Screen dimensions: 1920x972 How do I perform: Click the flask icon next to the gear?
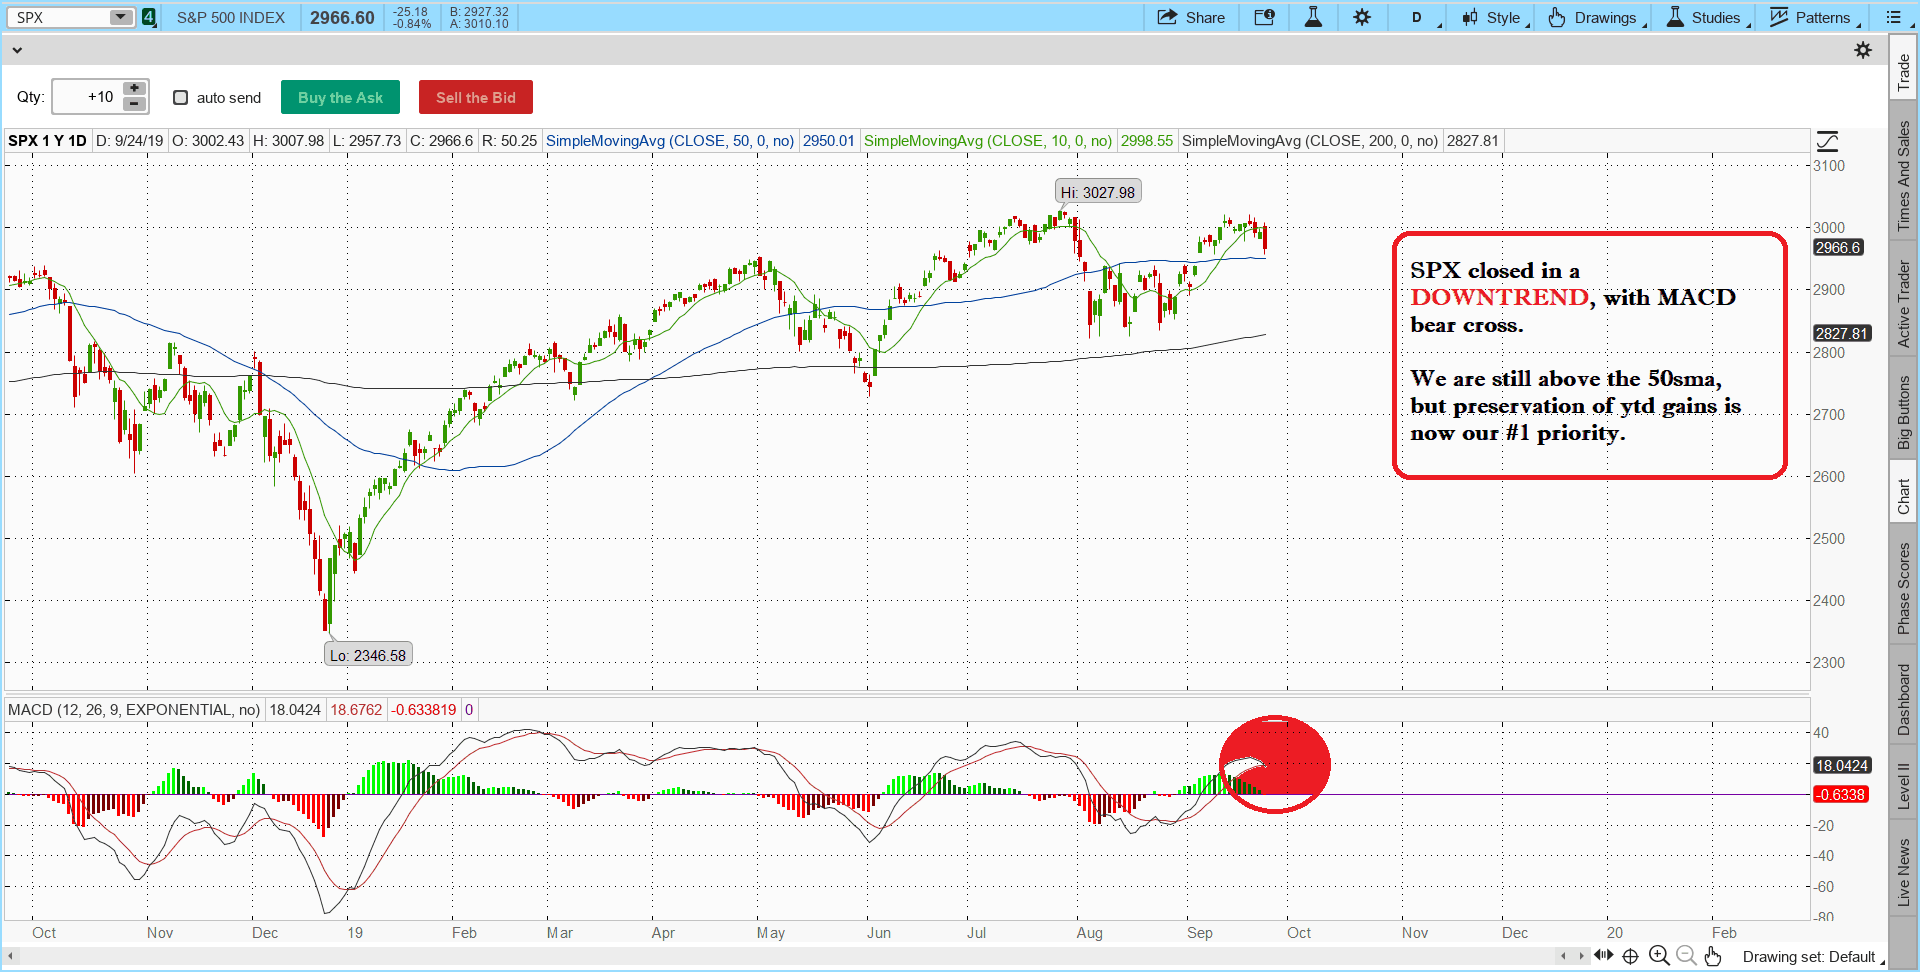pos(1313,17)
